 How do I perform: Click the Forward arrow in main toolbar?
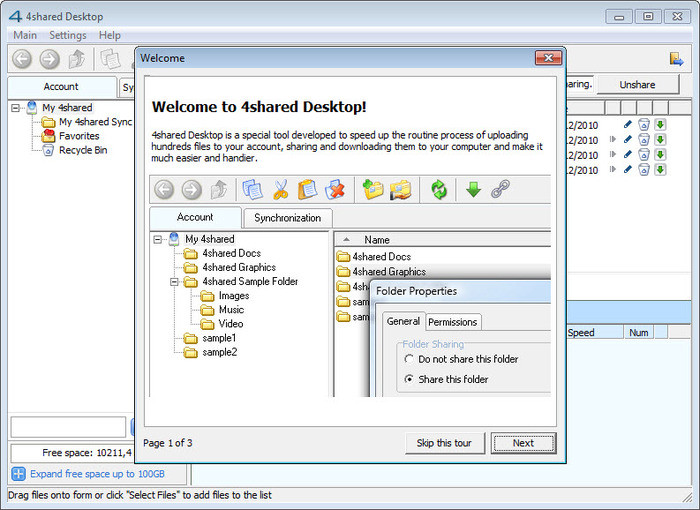50,59
